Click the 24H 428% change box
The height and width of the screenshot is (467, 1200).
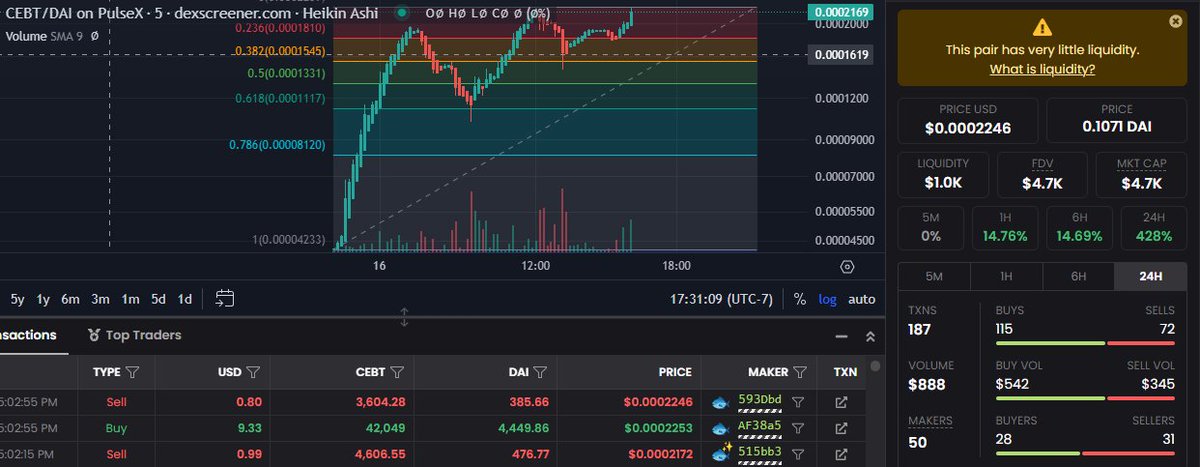coord(1153,228)
